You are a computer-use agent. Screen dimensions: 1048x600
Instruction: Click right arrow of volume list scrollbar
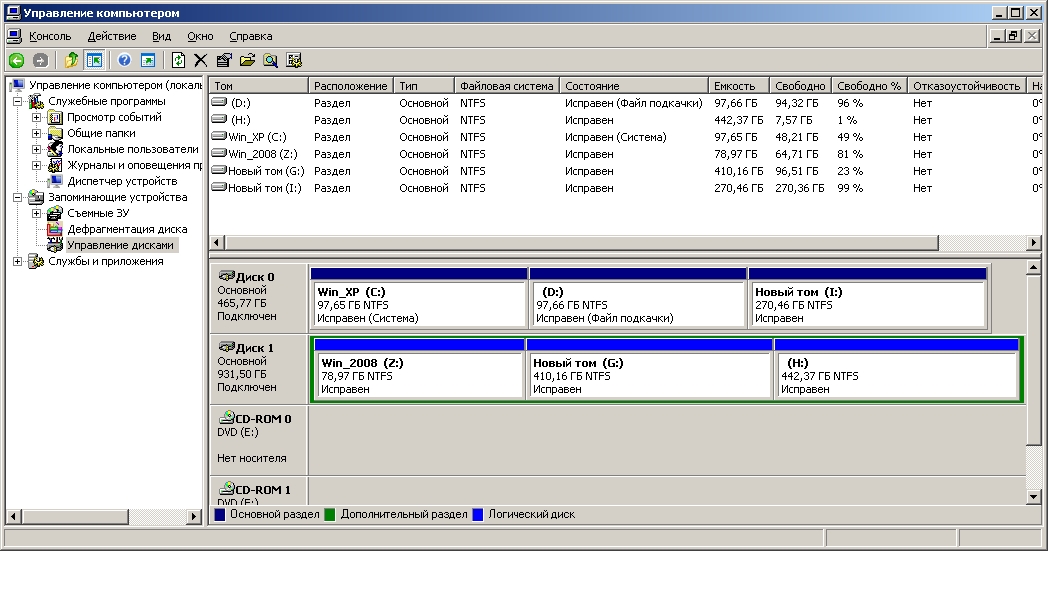[x=1035, y=243]
